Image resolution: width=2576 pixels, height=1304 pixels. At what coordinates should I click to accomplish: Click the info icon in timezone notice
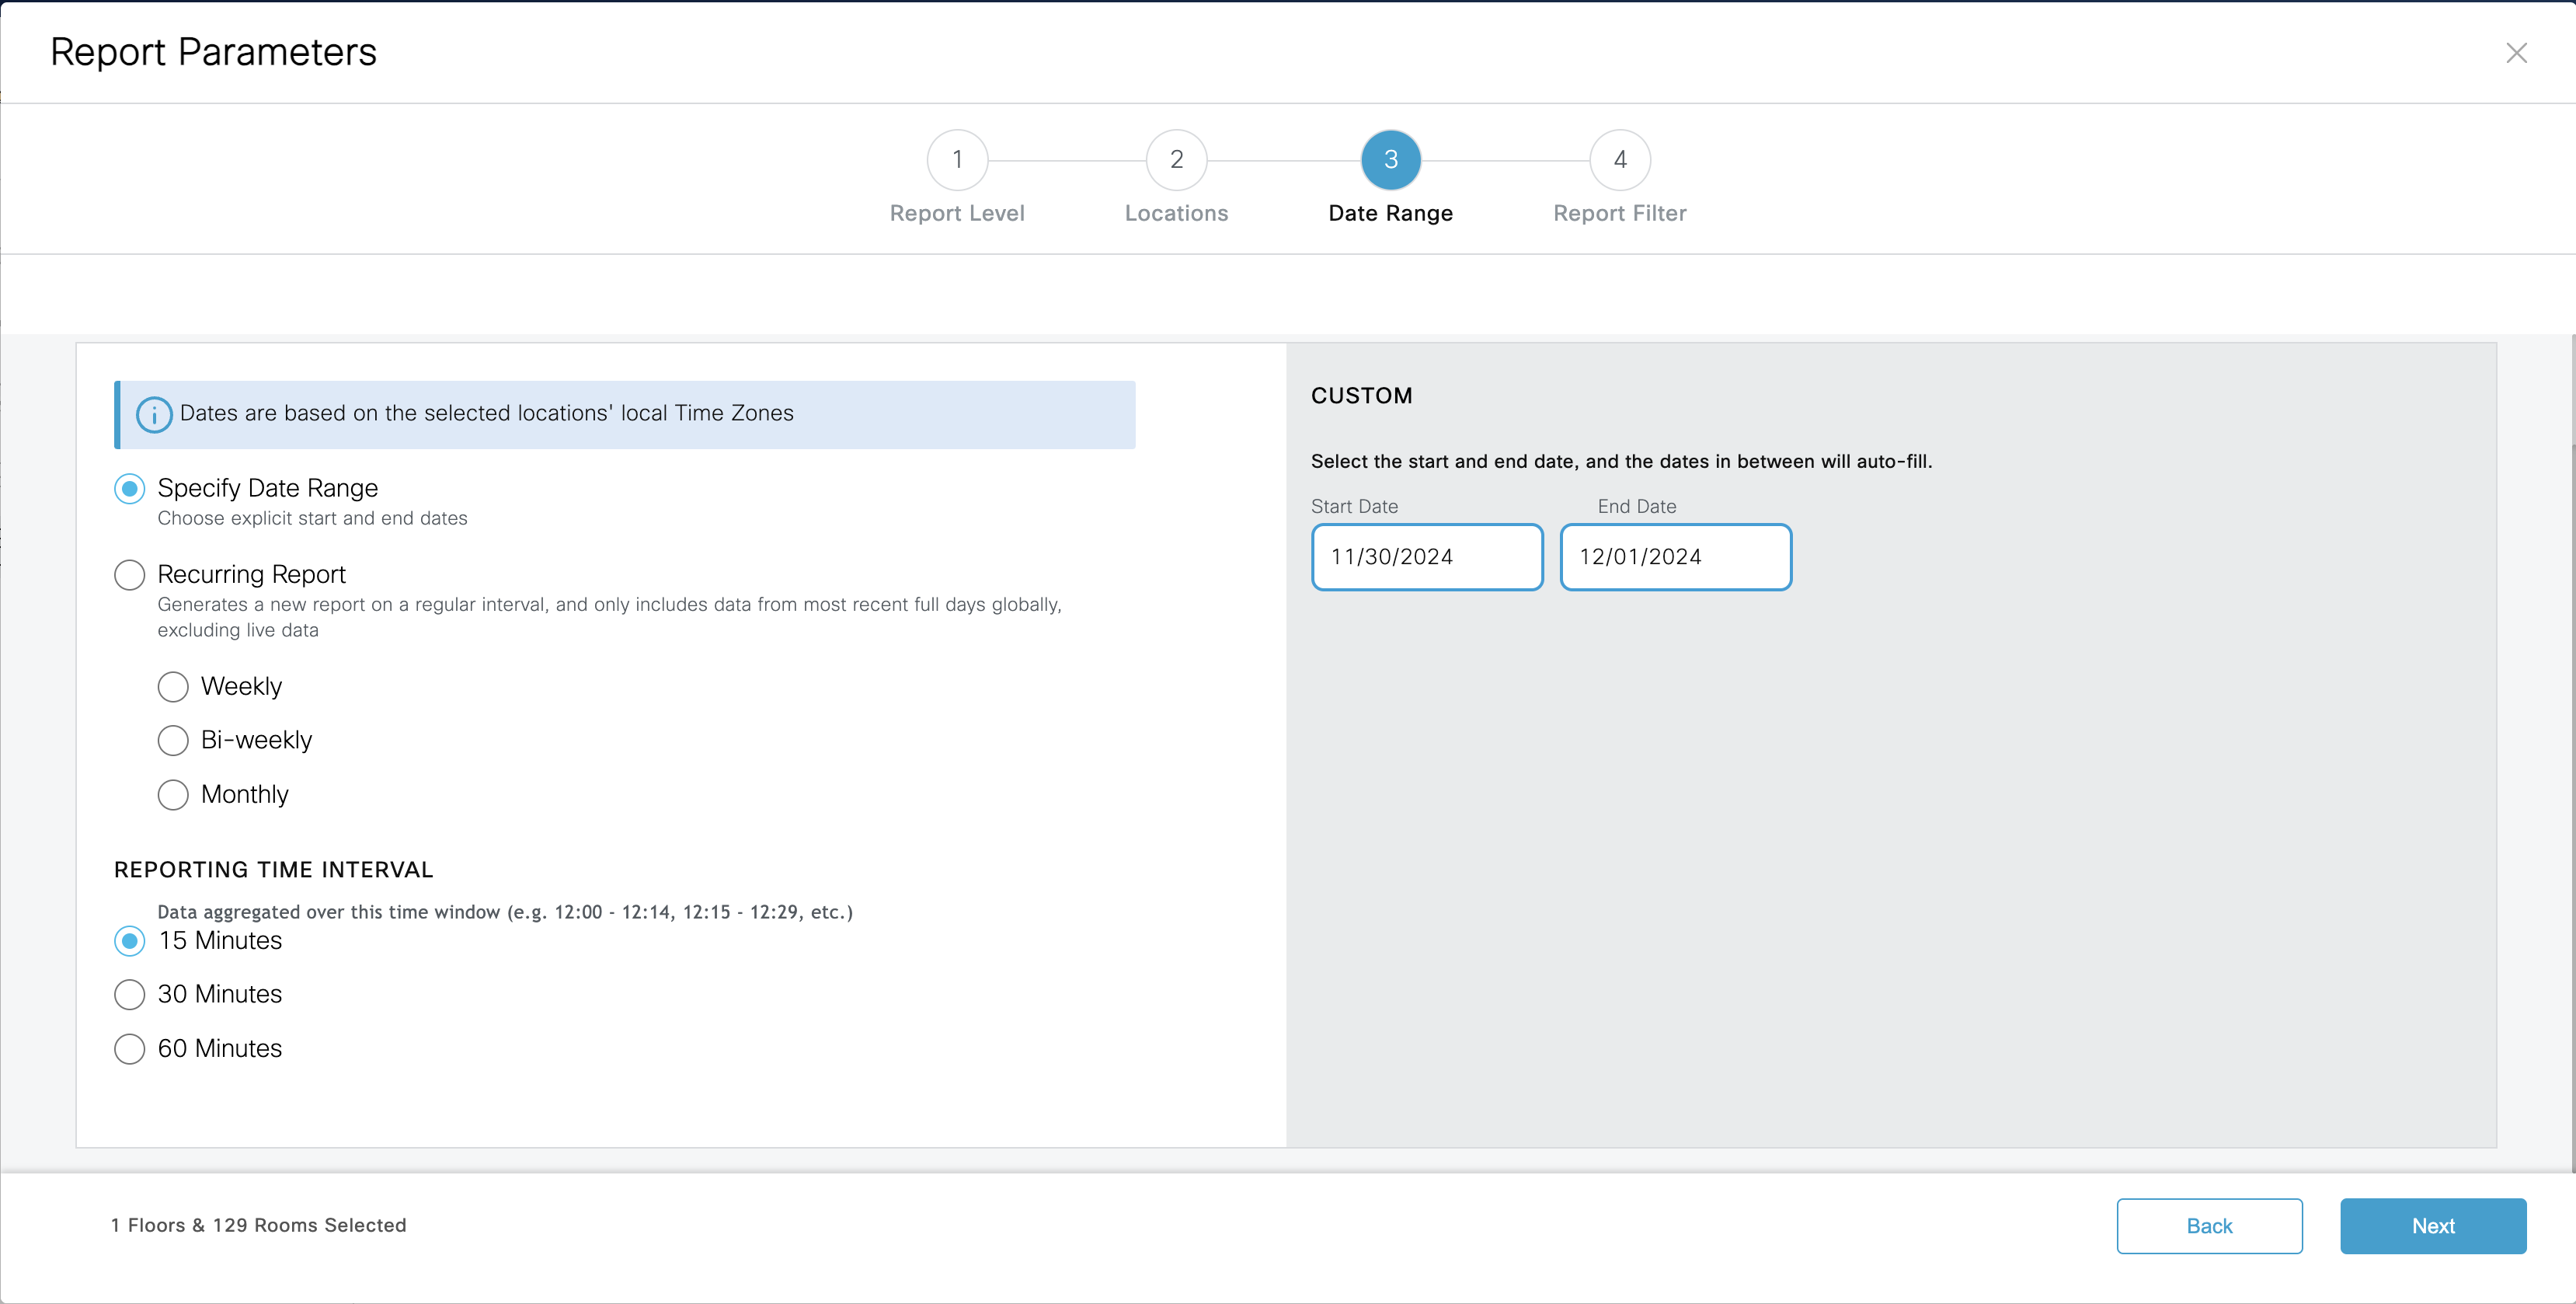click(x=153, y=414)
